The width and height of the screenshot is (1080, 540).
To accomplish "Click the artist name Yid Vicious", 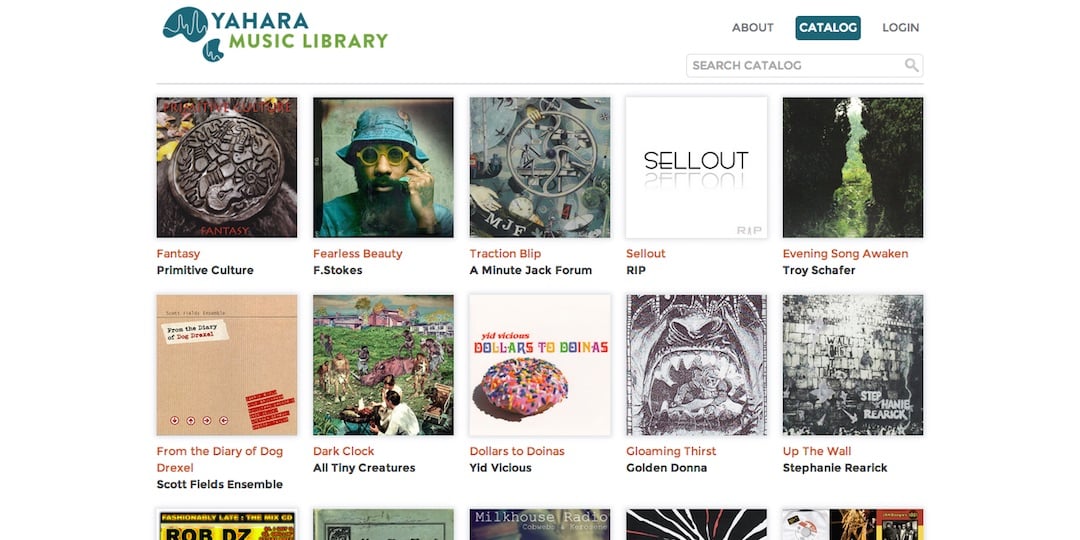I will tap(501, 468).
